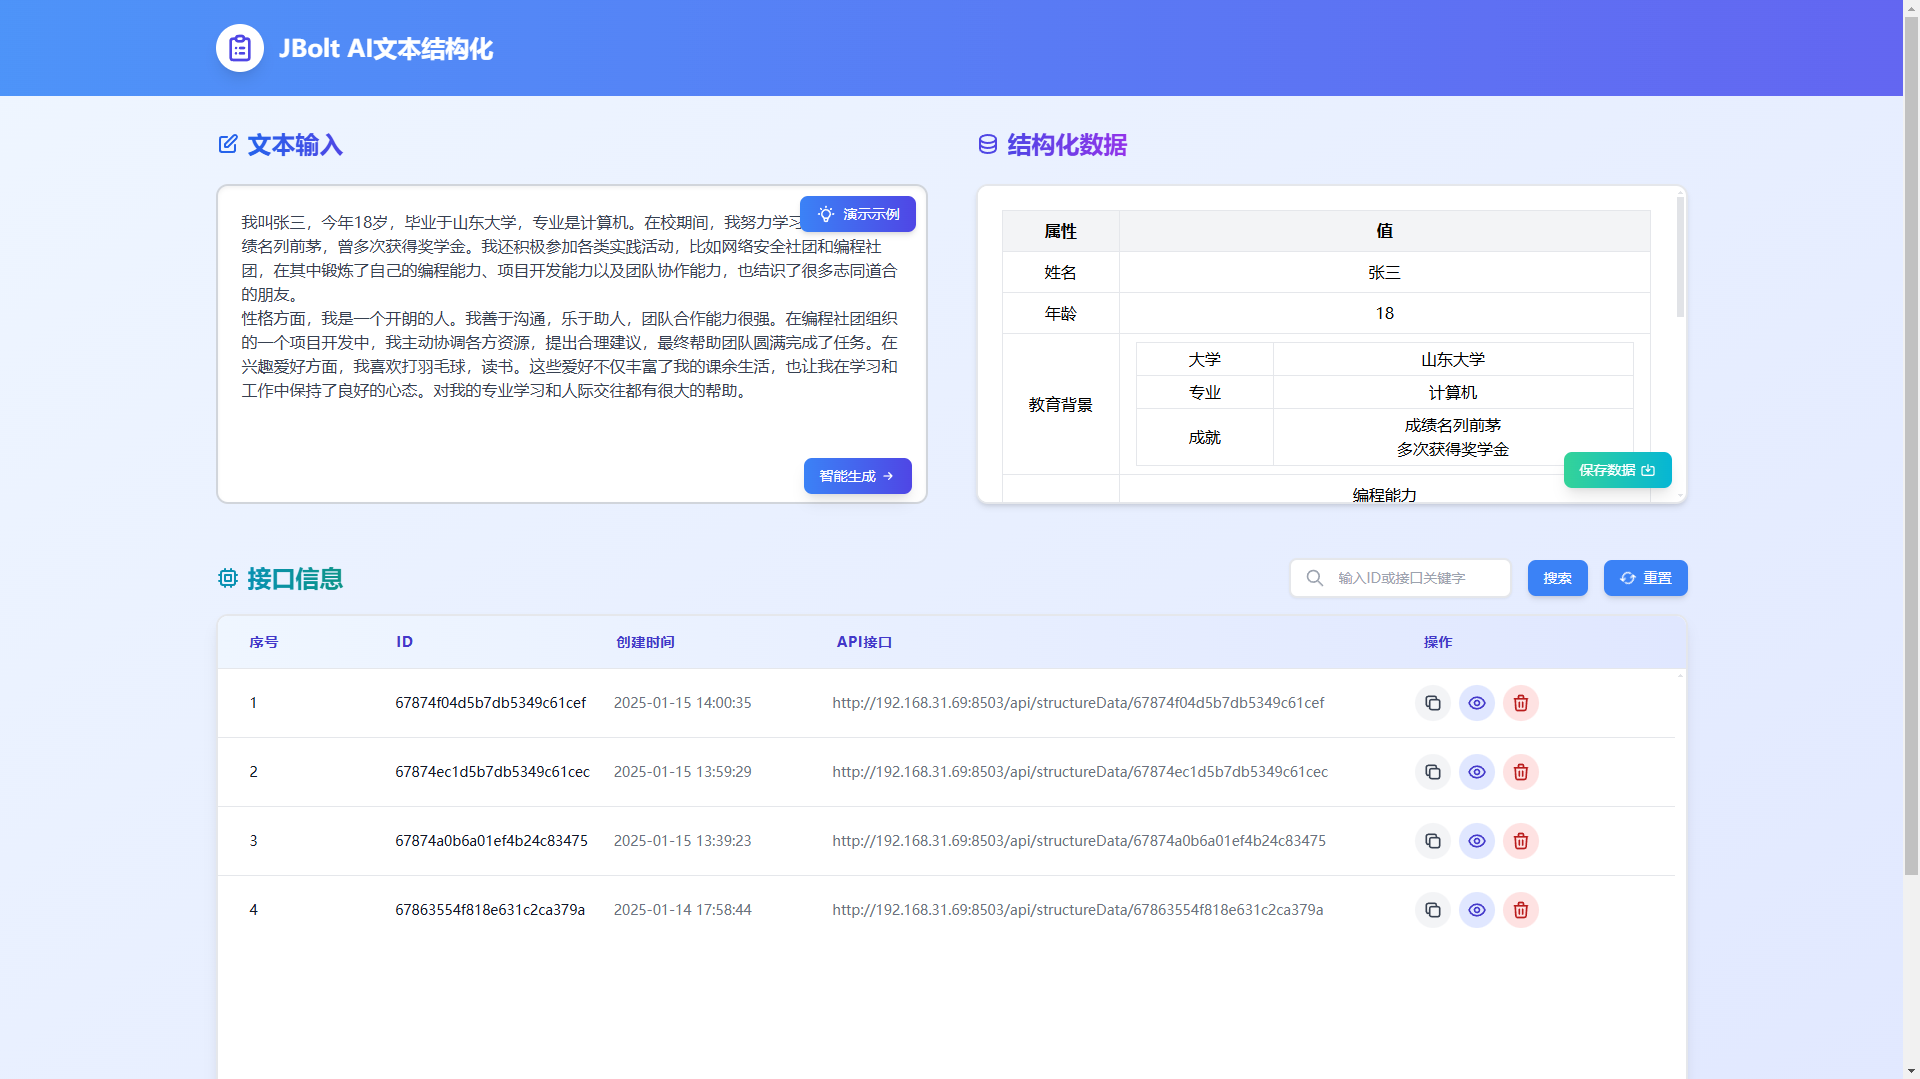Delete row 67874f04d5b7db5349c61cef
The width and height of the screenshot is (1920, 1079).
click(x=1521, y=703)
